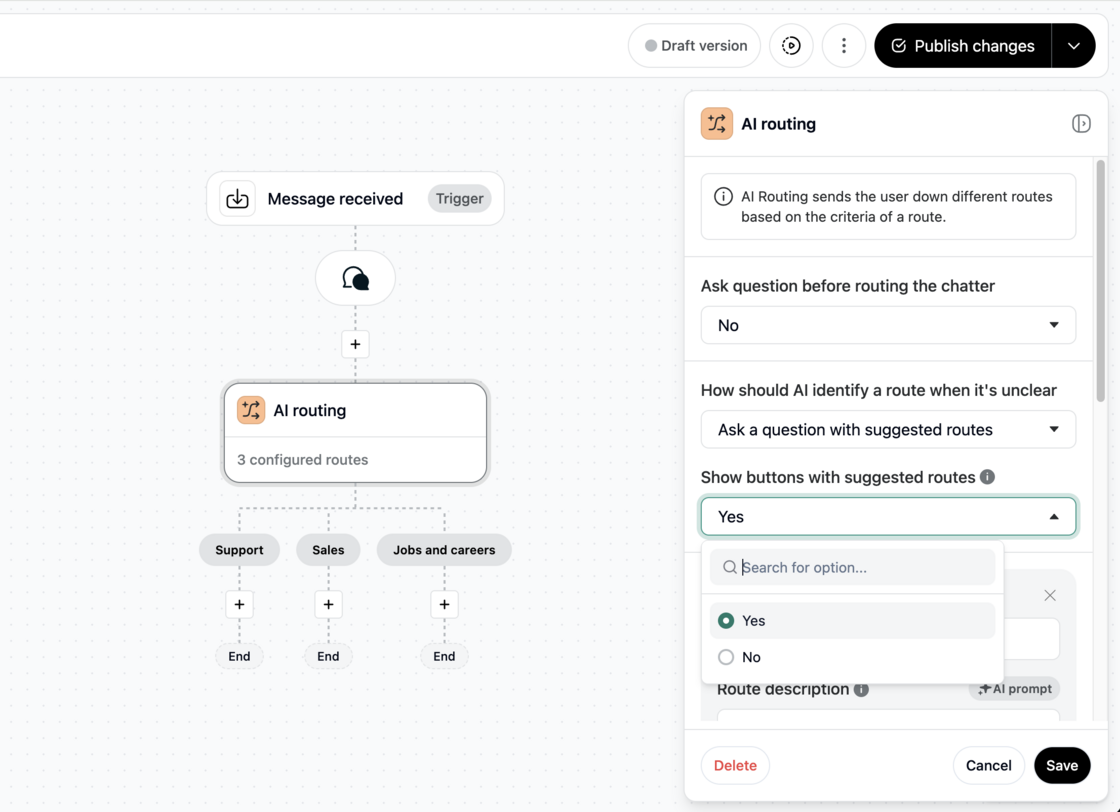This screenshot has width=1120, height=812.
Task: Click info icon next to Show buttons label
Action: point(987,477)
